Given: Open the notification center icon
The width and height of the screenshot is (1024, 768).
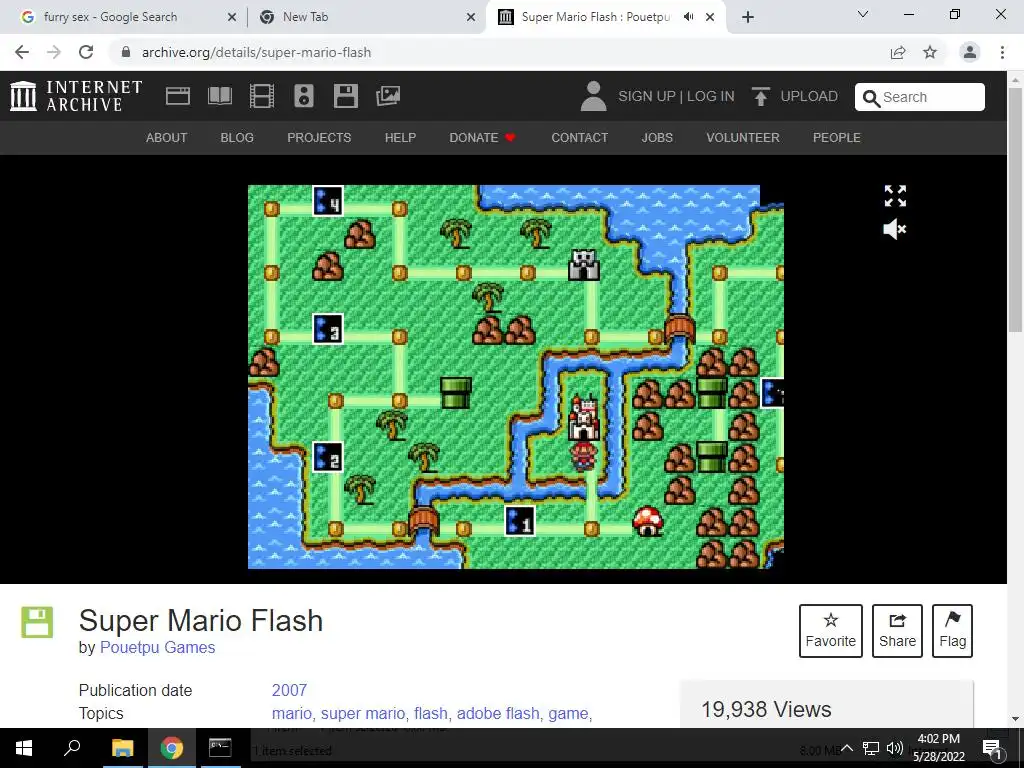Looking at the screenshot, I should pos(992,748).
